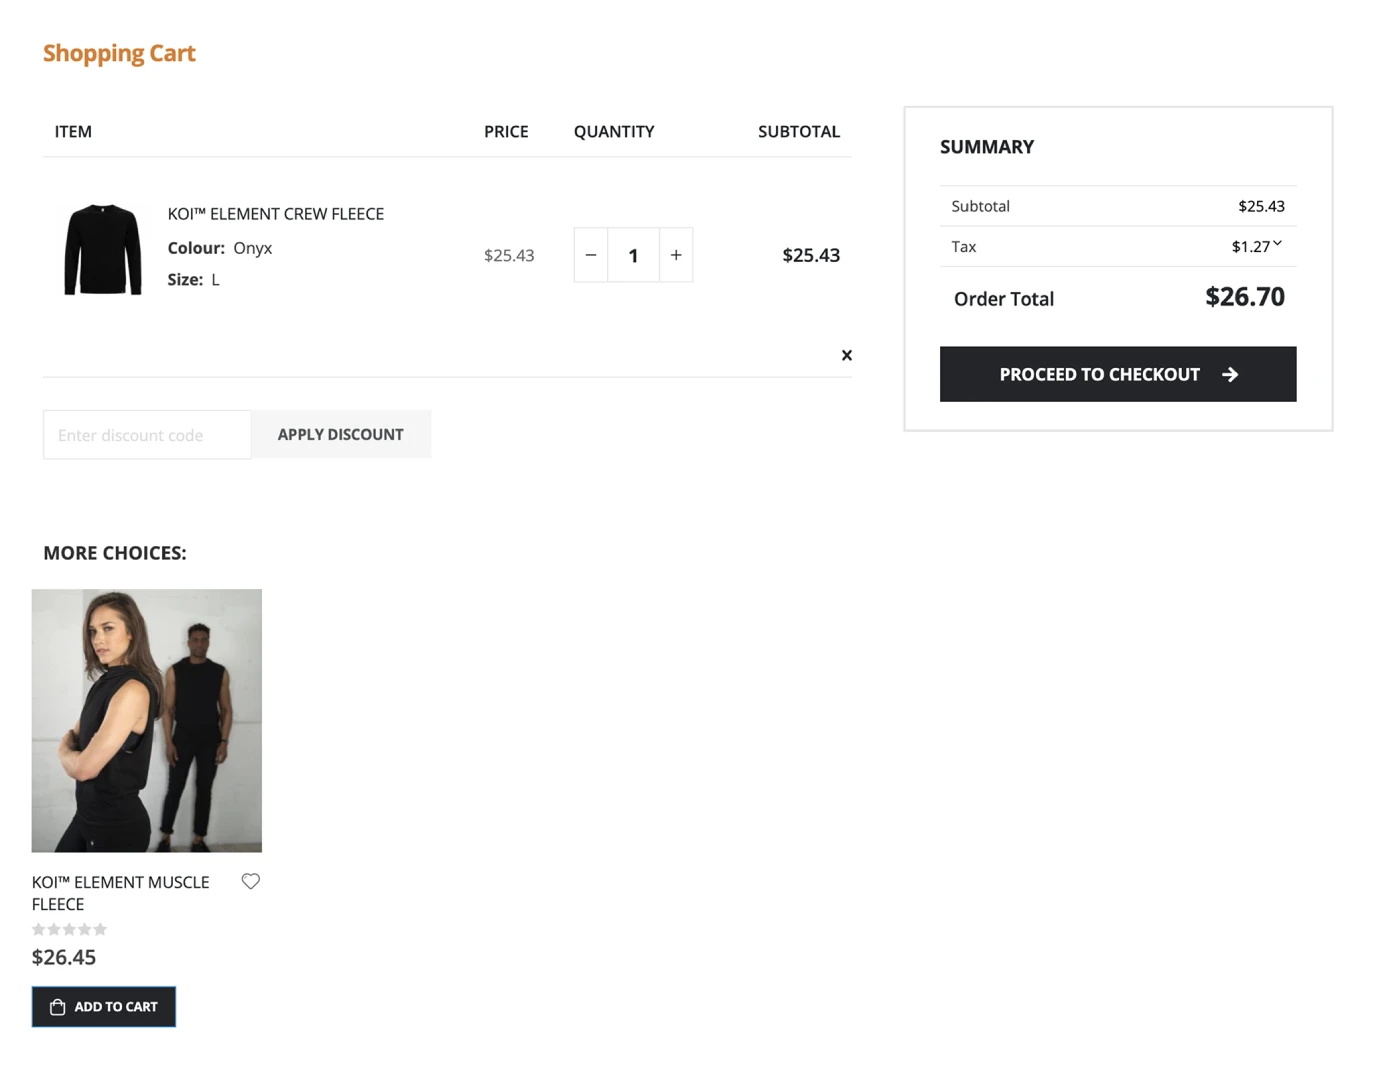Click the quantity field showing 1
Screen dimensions: 1376x1070
[633, 255]
